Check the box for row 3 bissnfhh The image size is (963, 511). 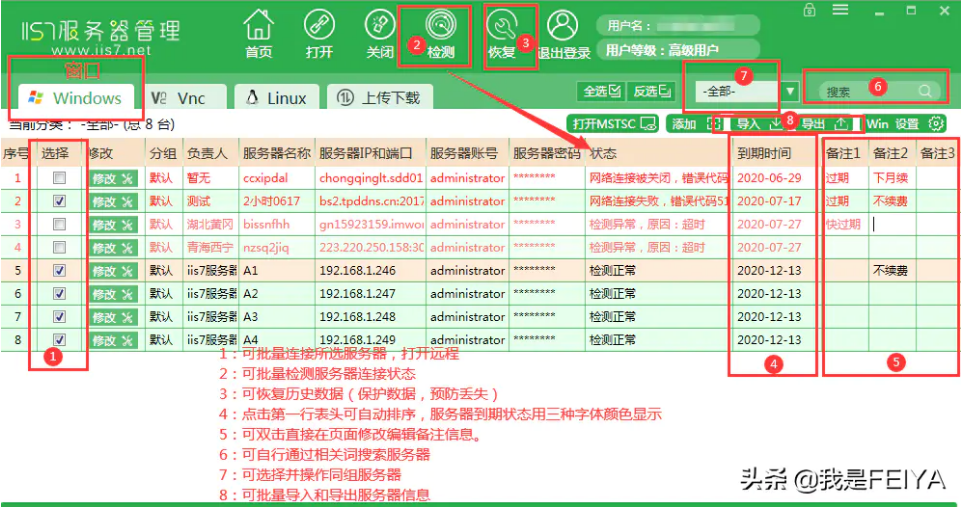click(x=59, y=224)
